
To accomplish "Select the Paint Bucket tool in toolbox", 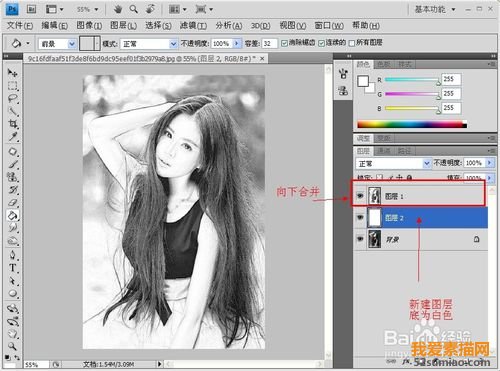I will pos(13,215).
